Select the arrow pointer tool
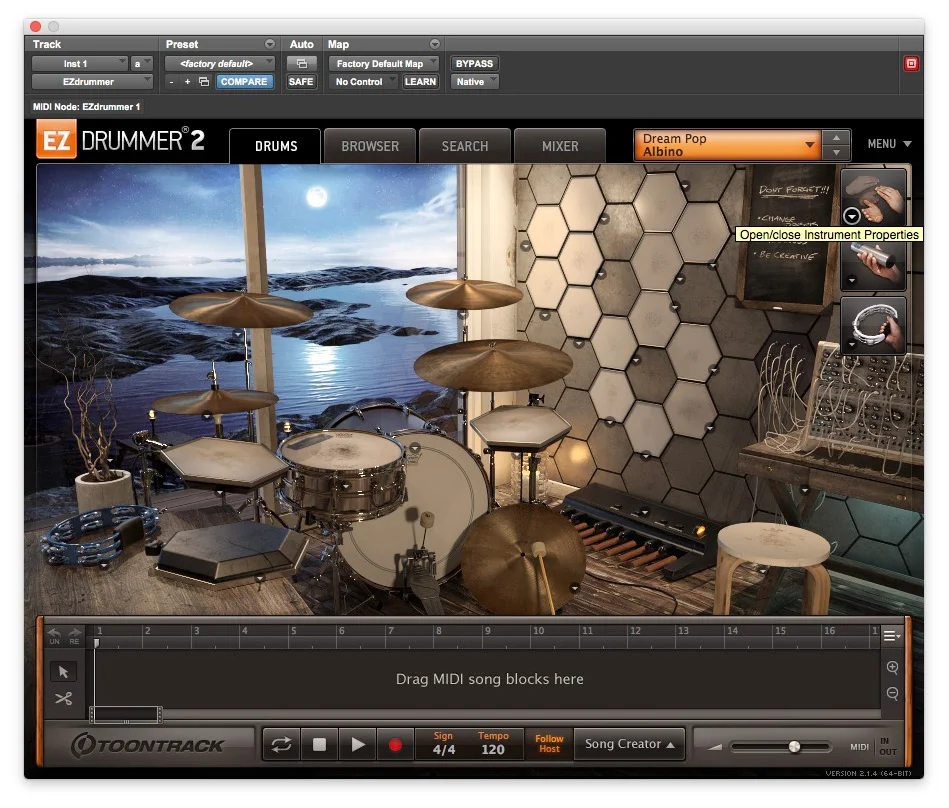This screenshot has height=808, width=949. tap(64, 671)
